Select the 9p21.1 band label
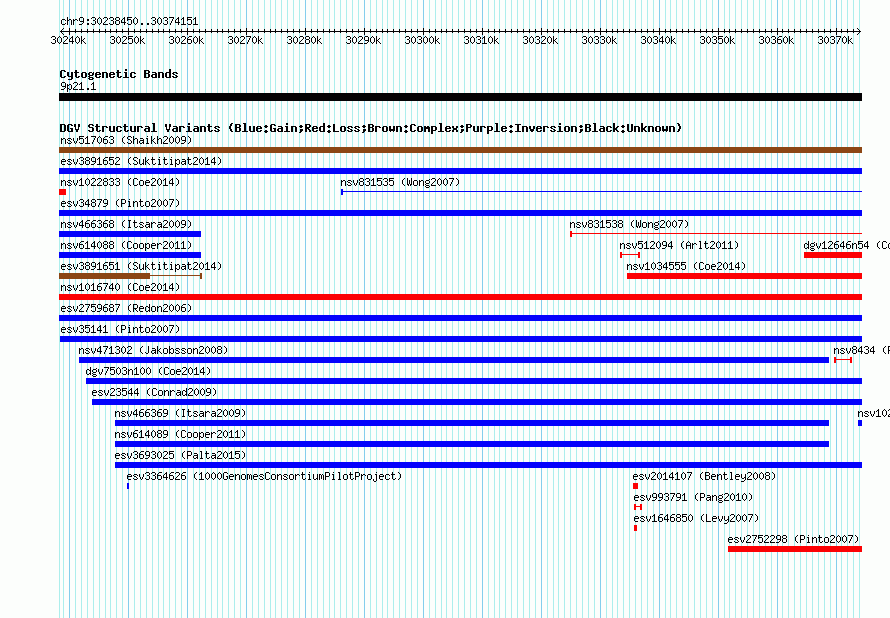The width and height of the screenshot is (890, 618). [x=78, y=86]
